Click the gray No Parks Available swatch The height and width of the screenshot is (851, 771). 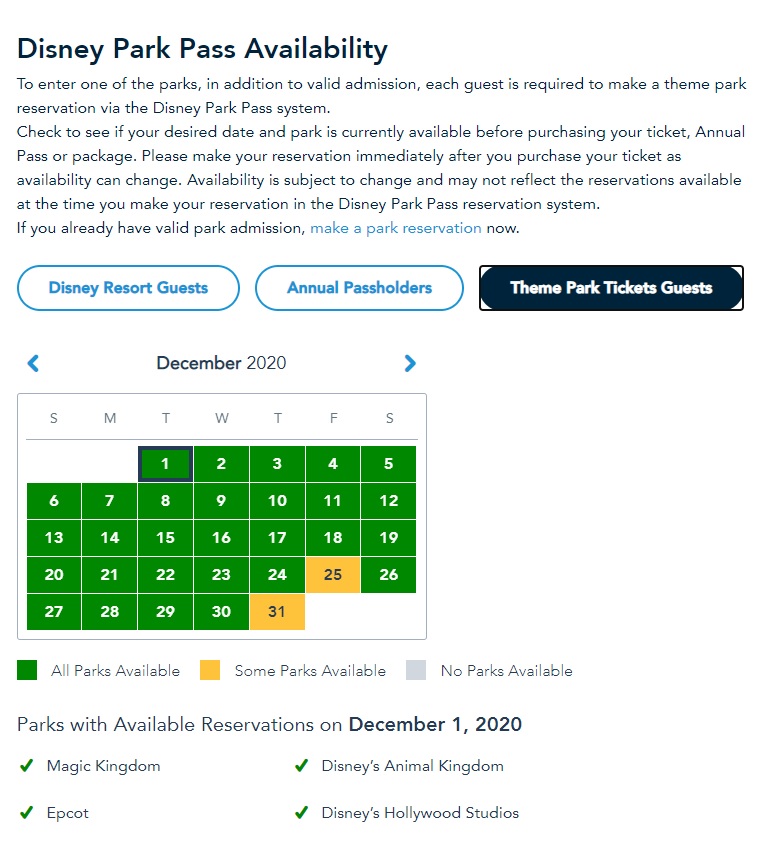pos(416,671)
